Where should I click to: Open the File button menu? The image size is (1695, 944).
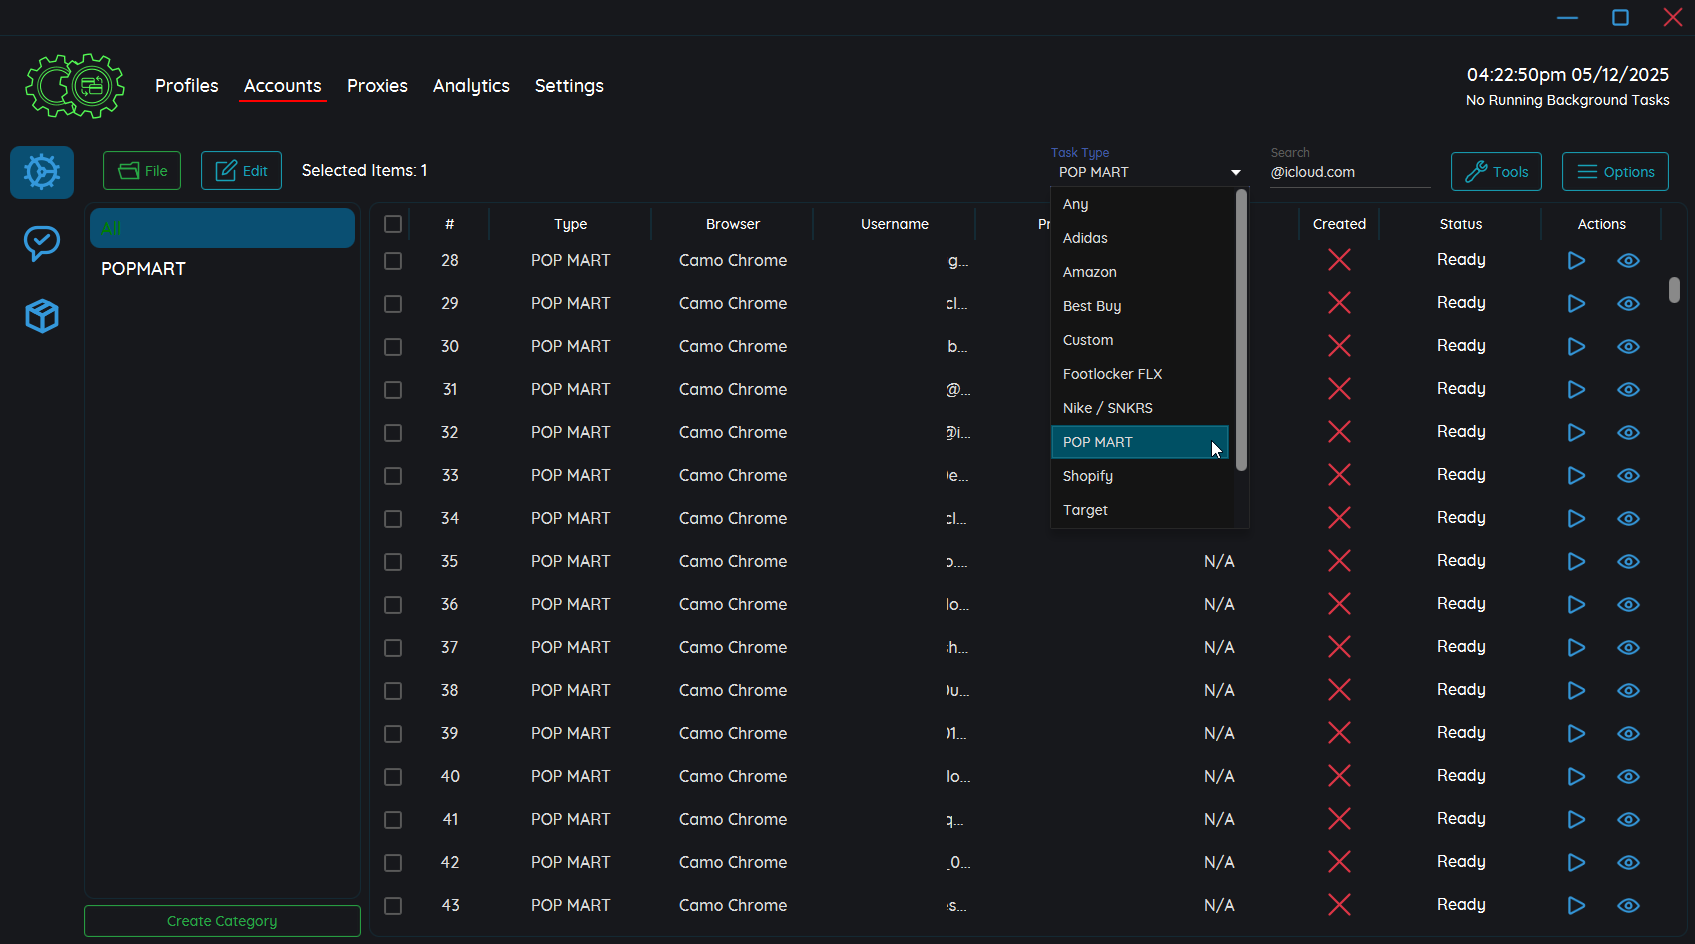tap(142, 171)
